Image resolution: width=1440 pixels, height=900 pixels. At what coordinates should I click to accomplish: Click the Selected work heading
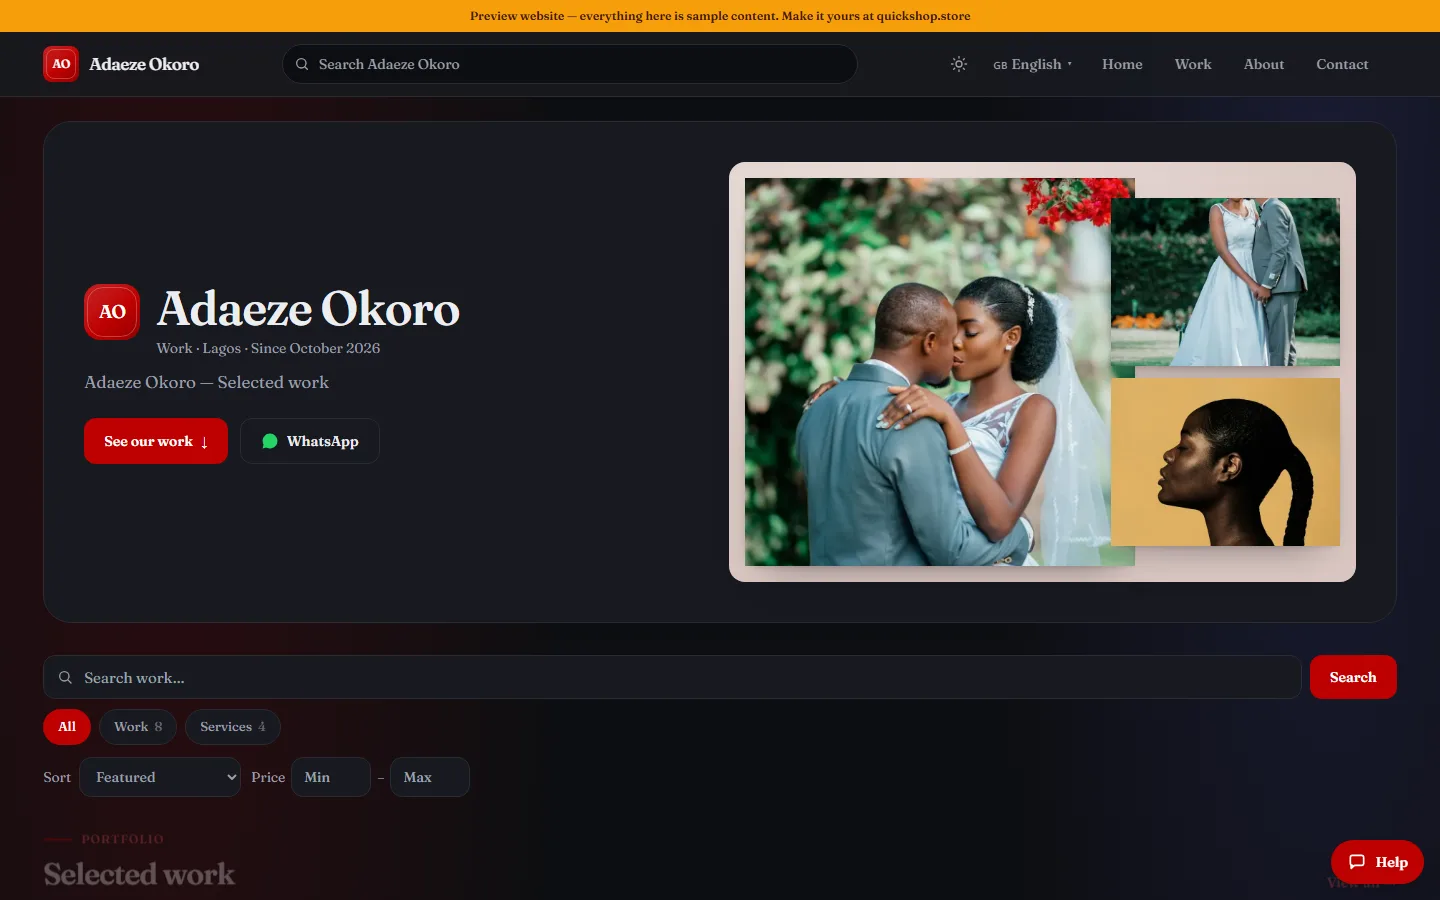139,874
